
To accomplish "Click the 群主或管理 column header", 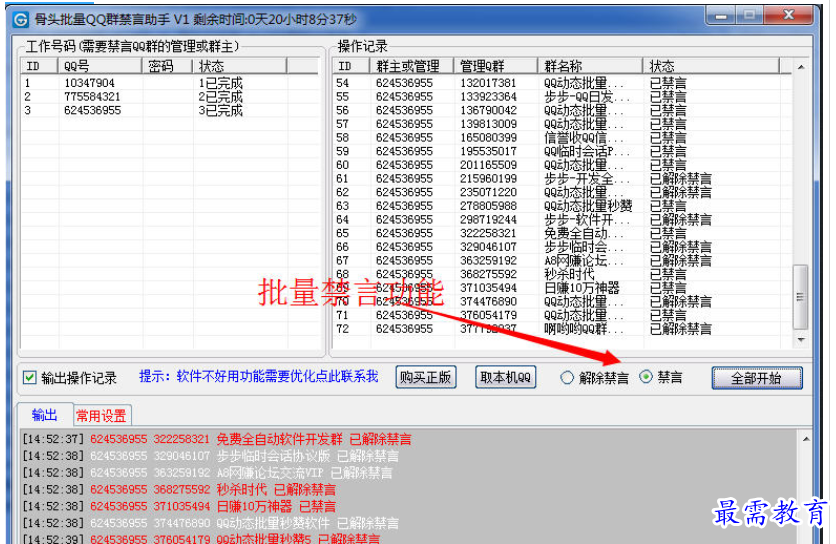I will click(411, 66).
